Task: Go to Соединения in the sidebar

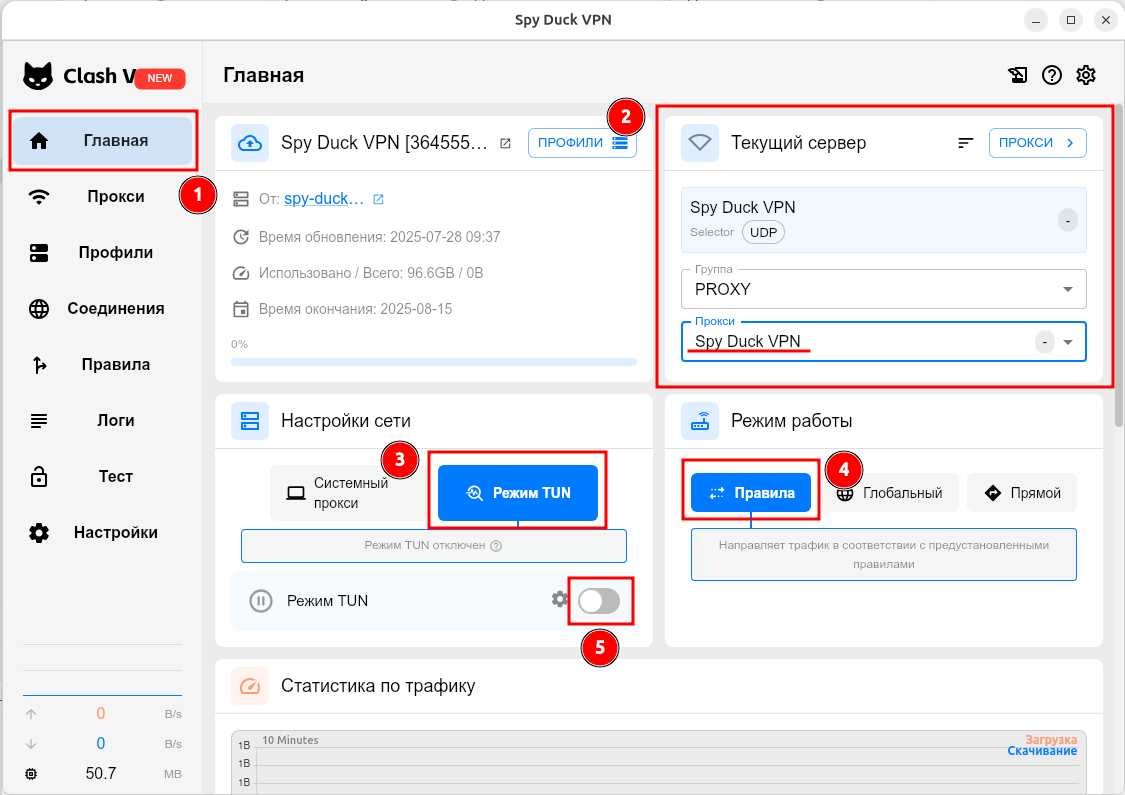Action: click(115, 309)
